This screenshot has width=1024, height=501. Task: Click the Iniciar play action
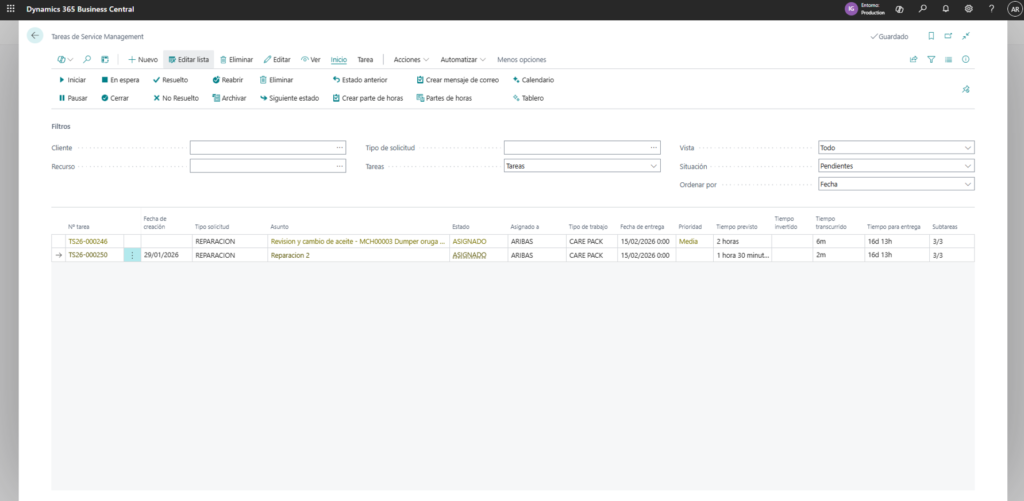pyautogui.click(x=73, y=79)
